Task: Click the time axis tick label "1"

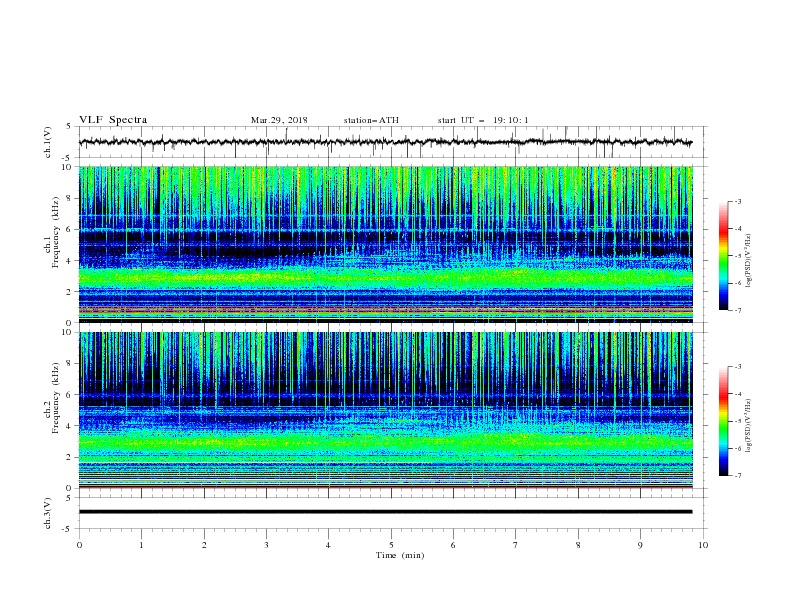Action: pos(141,545)
